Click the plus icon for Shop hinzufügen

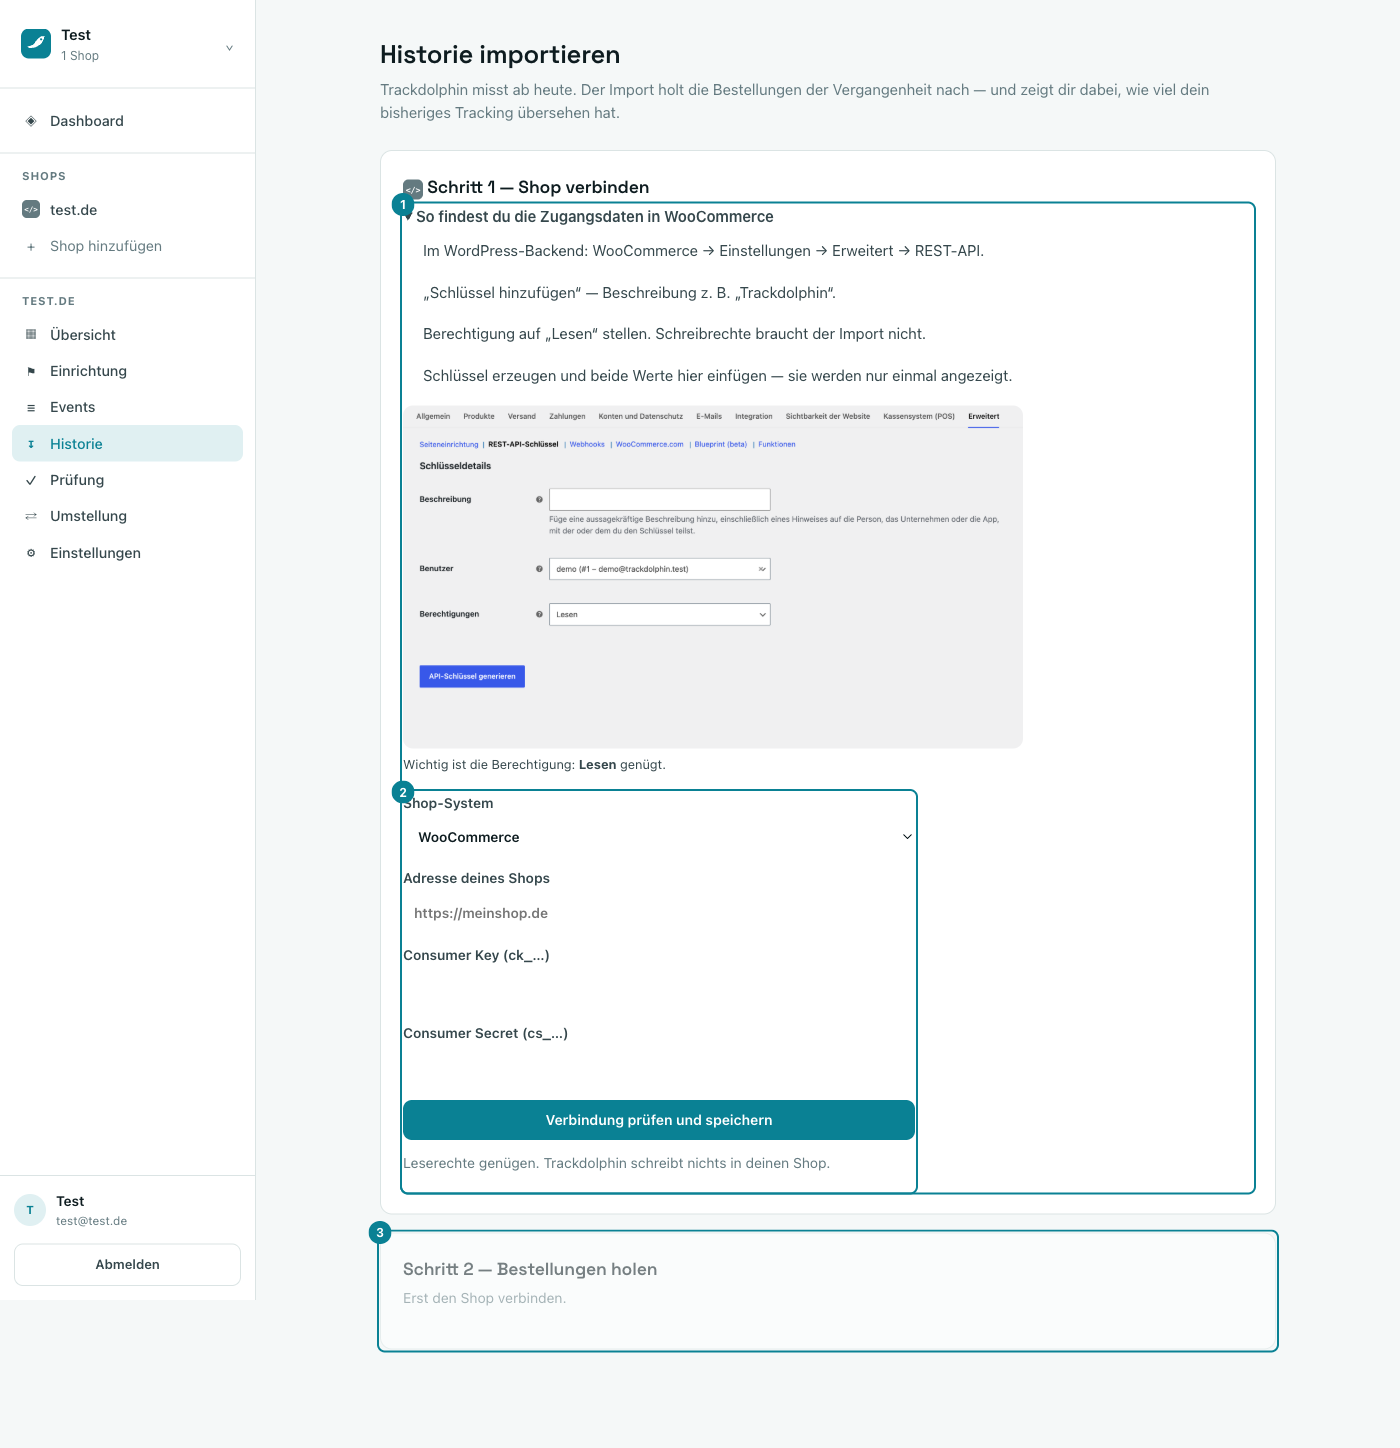(31, 247)
